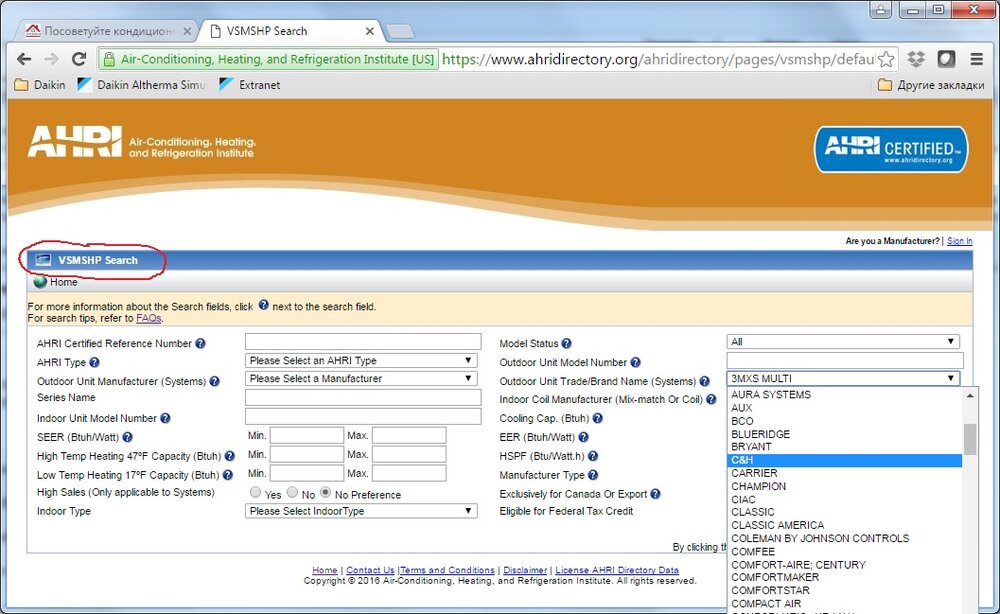Image resolution: width=1000 pixels, height=614 pixels.
Task: Open the FAQs link
Action: click(x=148, y=318)
